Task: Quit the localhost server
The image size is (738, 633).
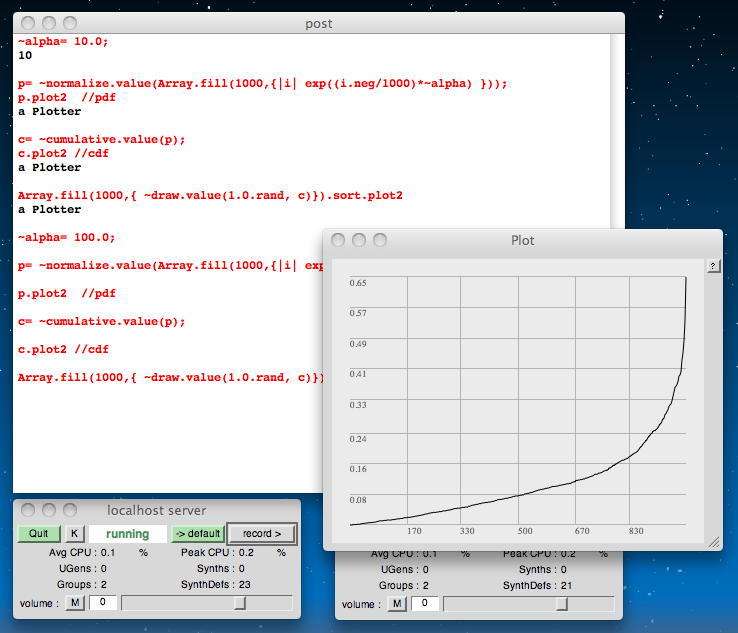Action: pyautogui.click(x=39, y=534)
